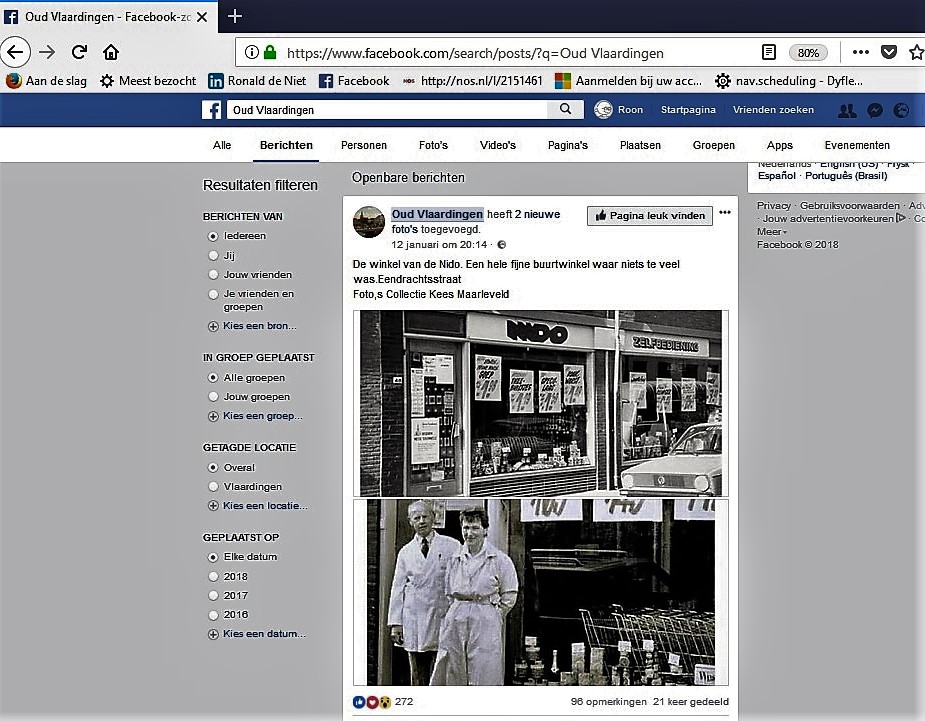Expand 'Kies een bron...'
The width and height of the screenshot is (925, 721).
(252, 326)
